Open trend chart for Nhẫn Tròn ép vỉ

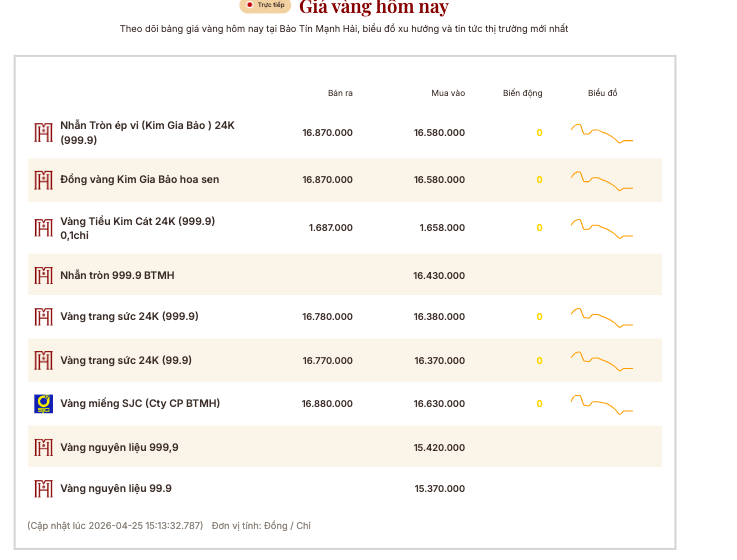(602, 133)
